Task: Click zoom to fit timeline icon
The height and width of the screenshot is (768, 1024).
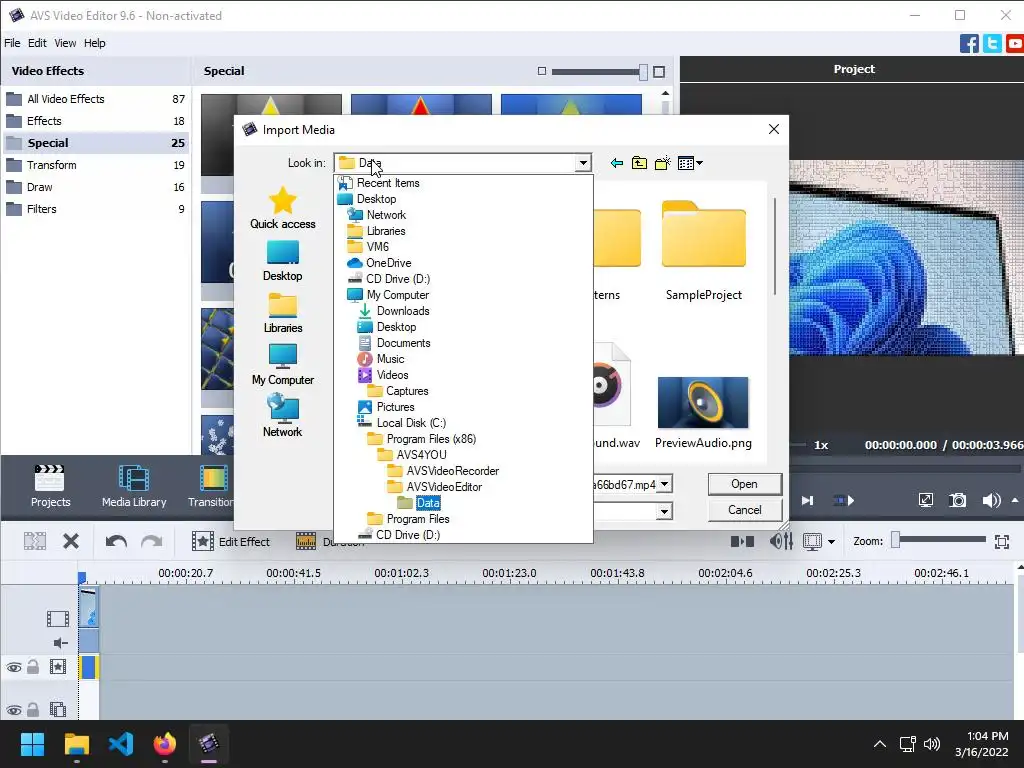Action: pos(1002,541)
